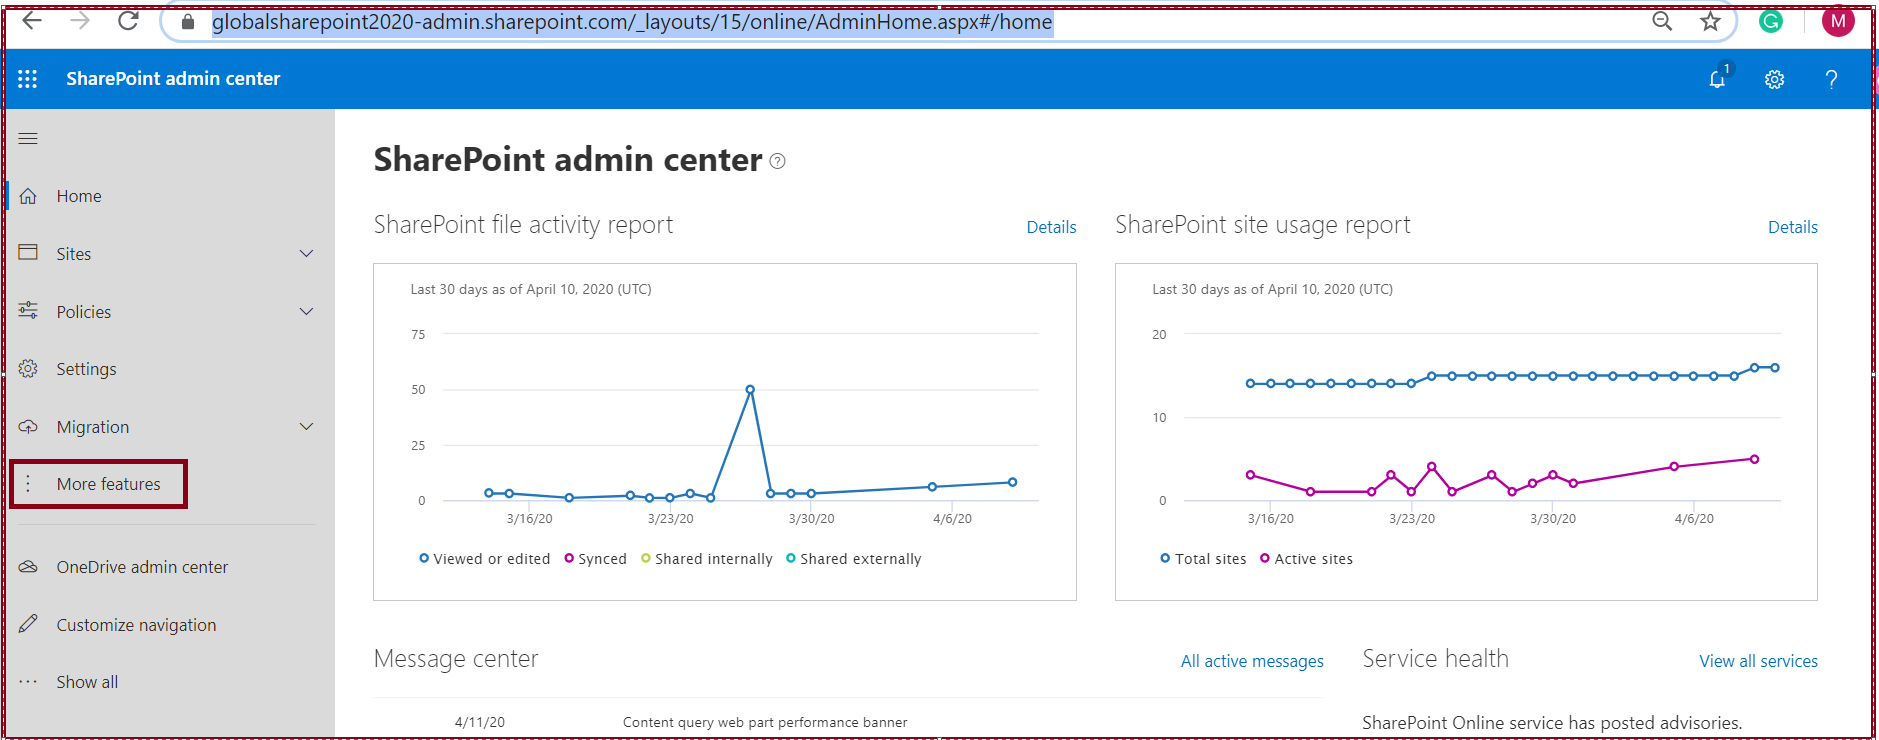This screenshot has height=740, width=1879.
Task: Toggle Shared externally legend item
Action: [854, 559]
